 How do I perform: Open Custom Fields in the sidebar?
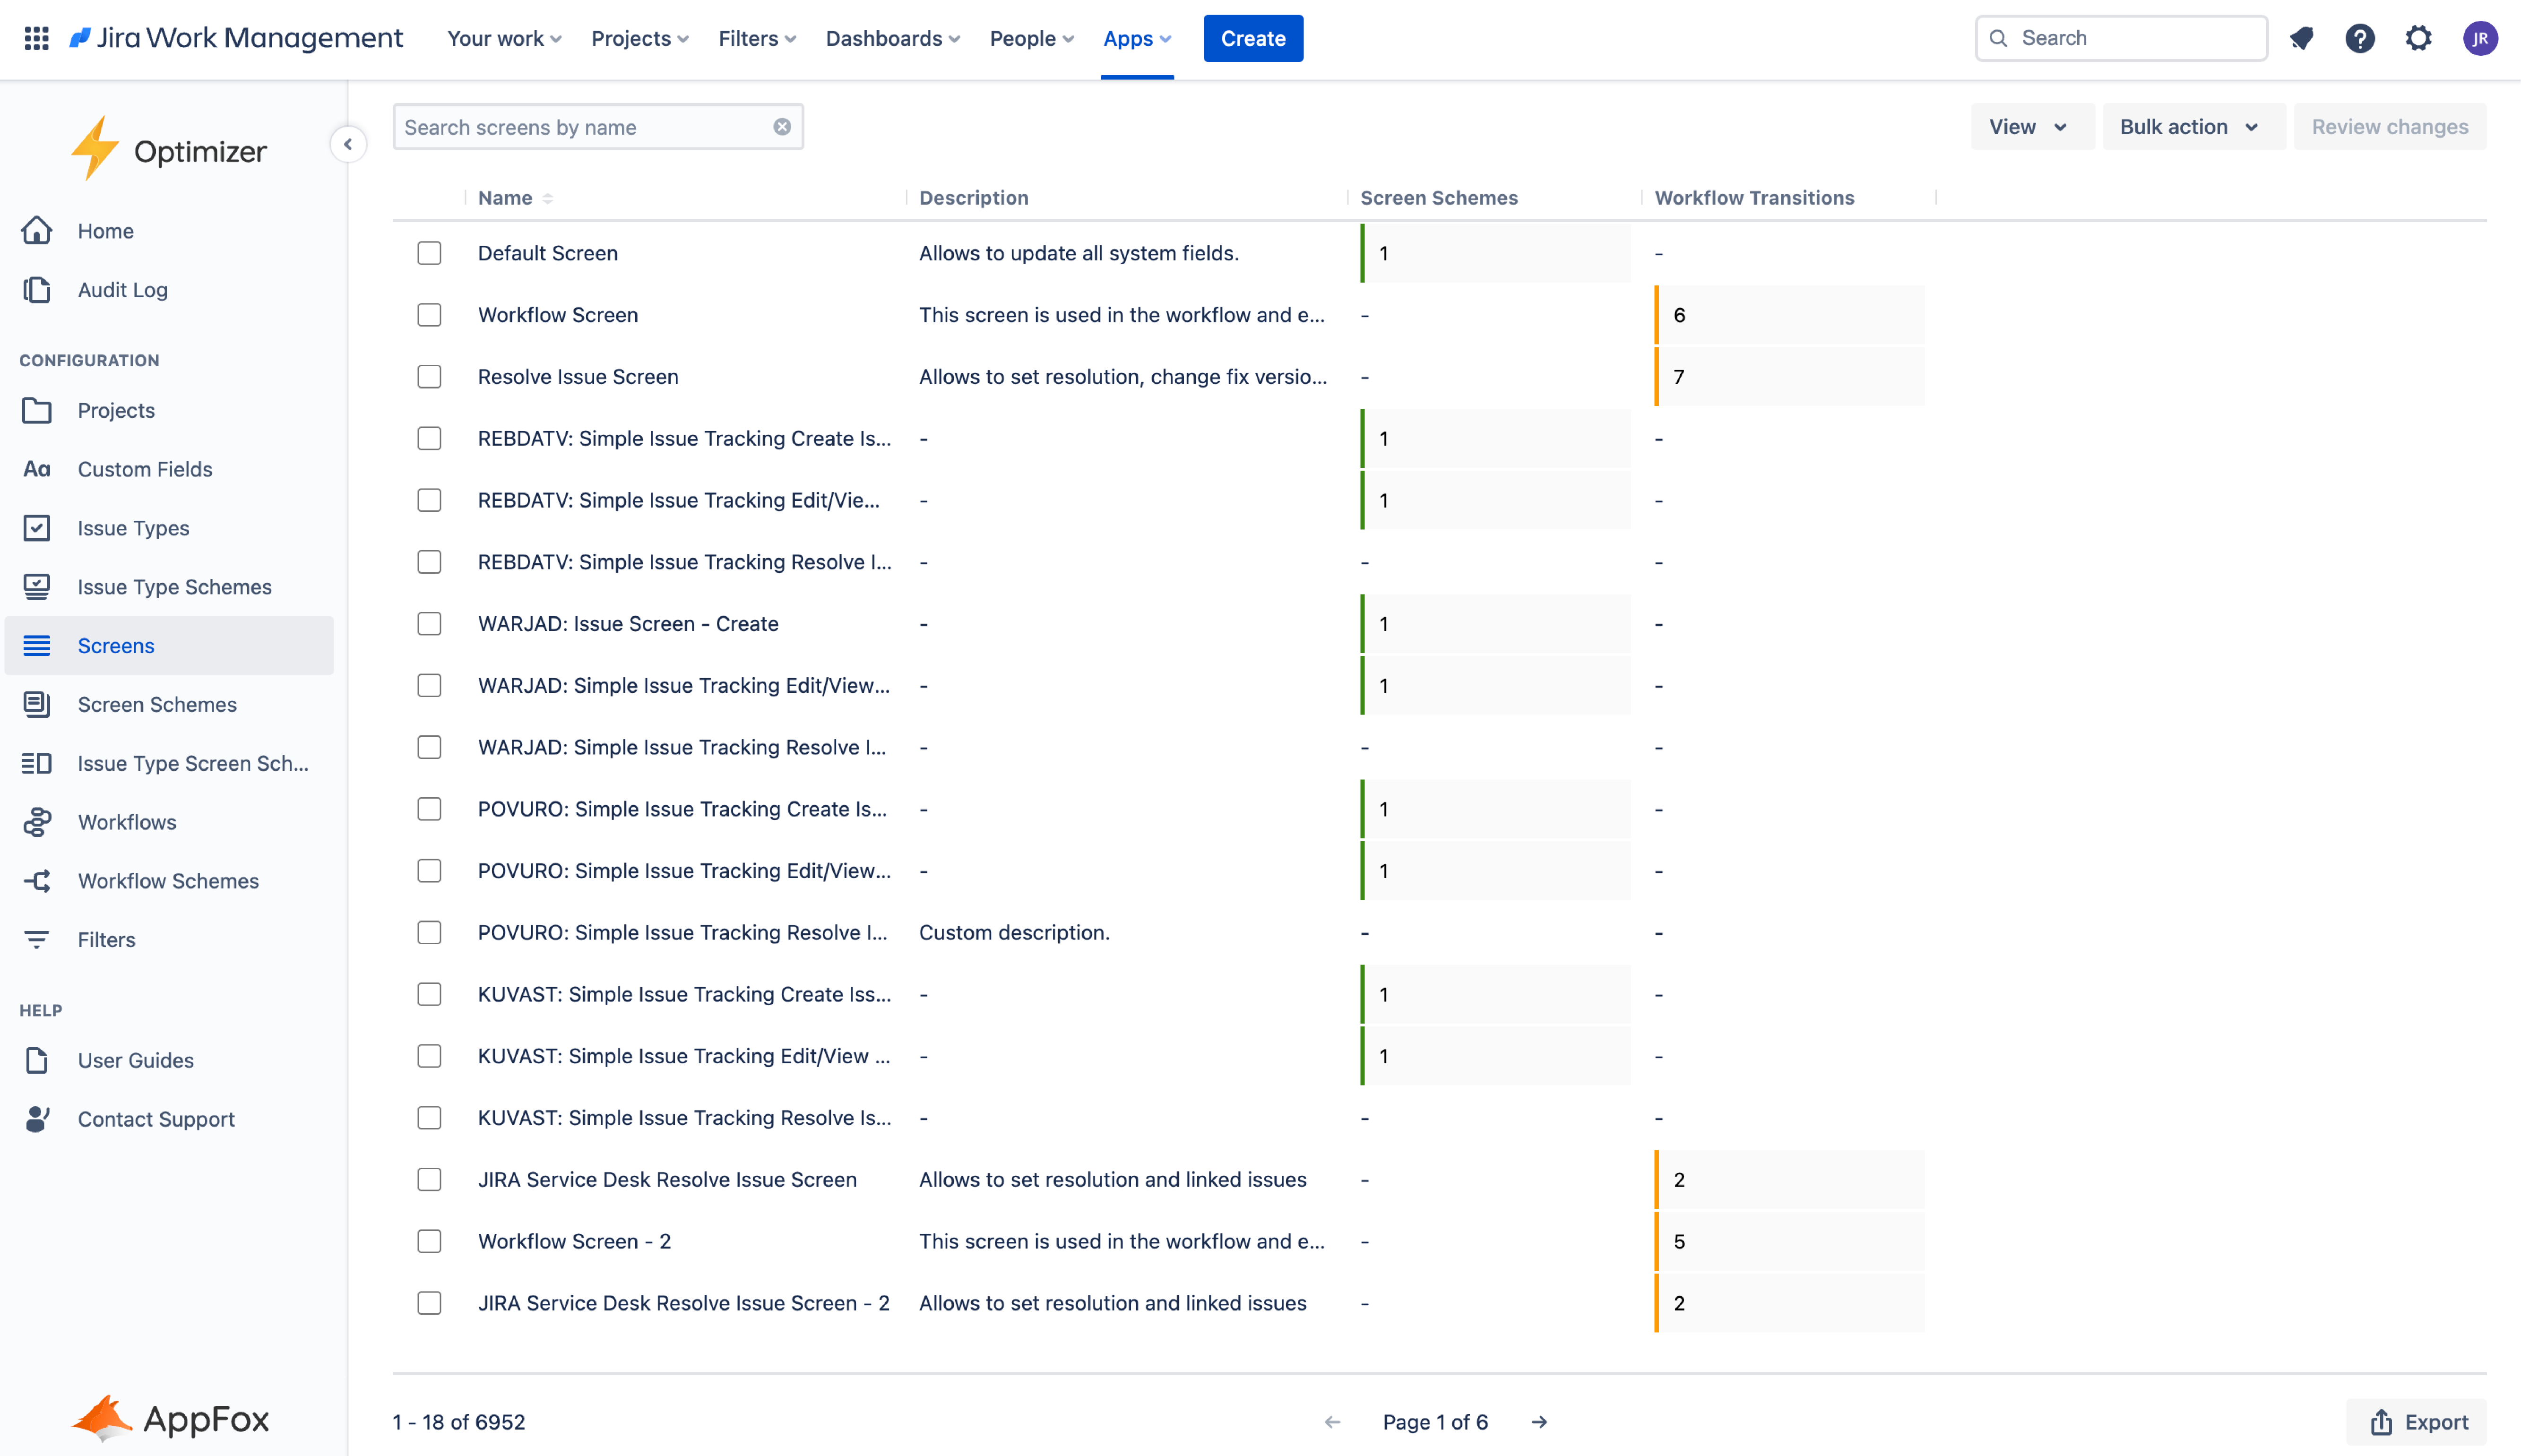pos(145,469)
